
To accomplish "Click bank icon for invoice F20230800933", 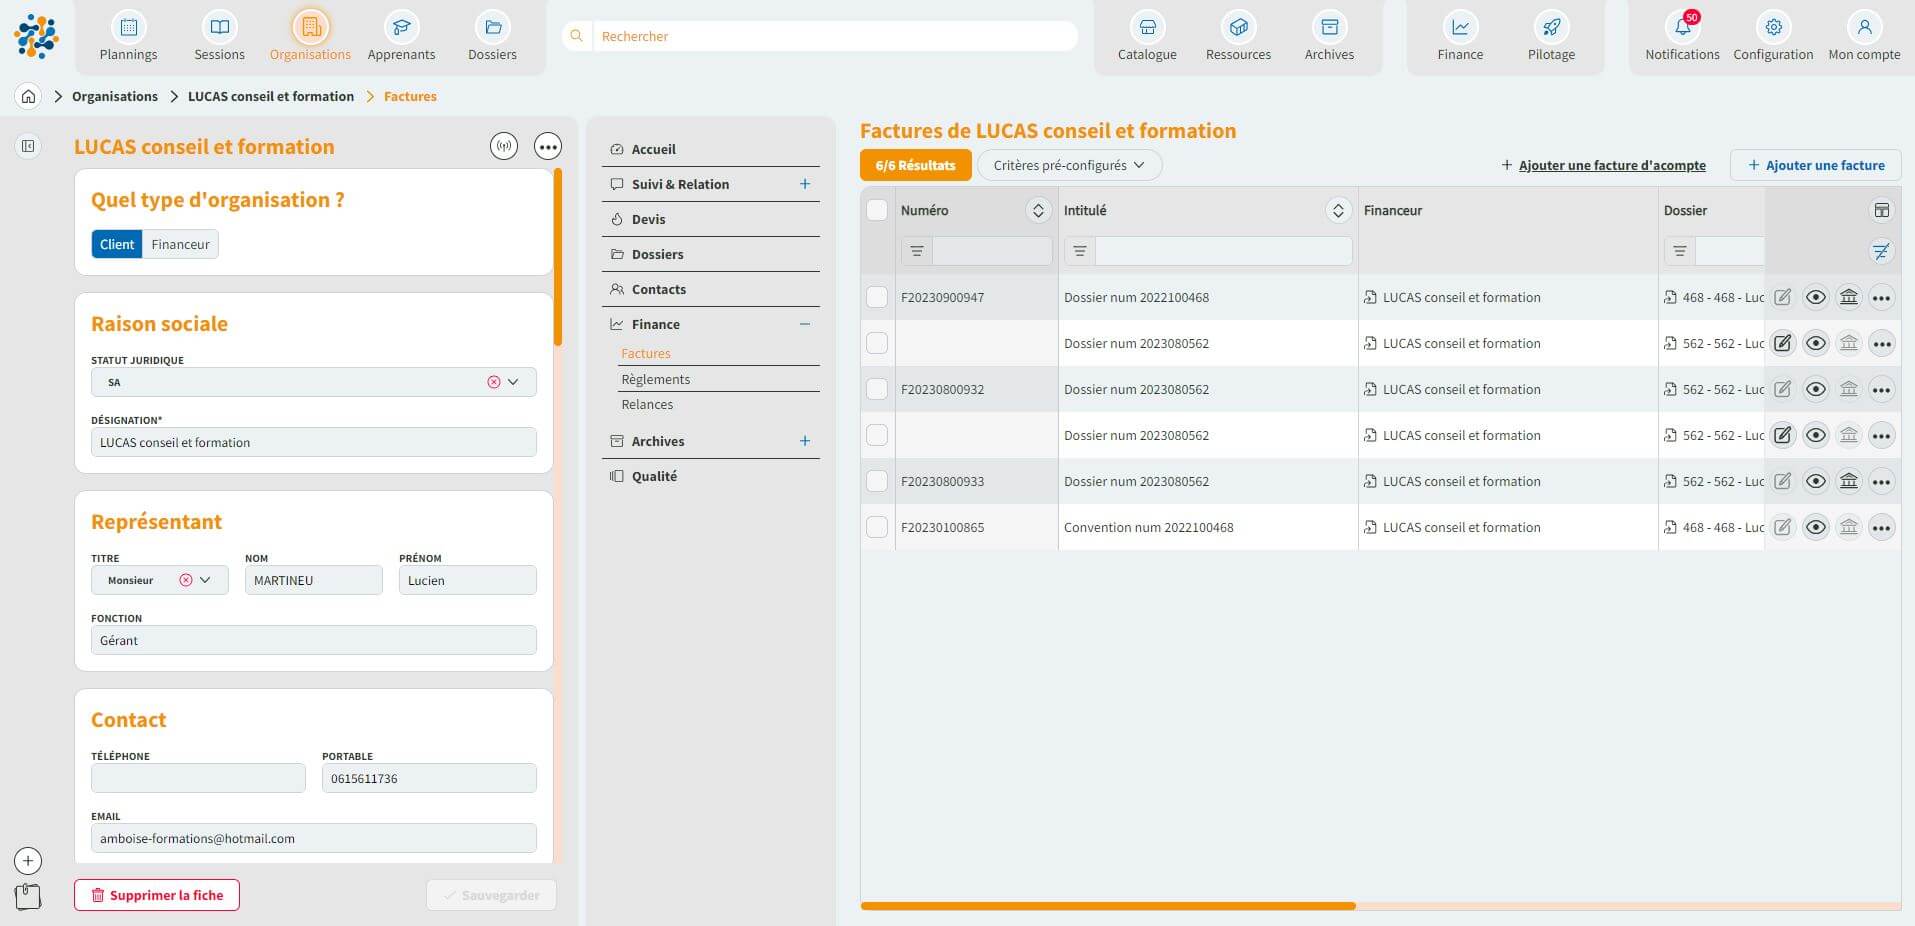I will 1848,482.
